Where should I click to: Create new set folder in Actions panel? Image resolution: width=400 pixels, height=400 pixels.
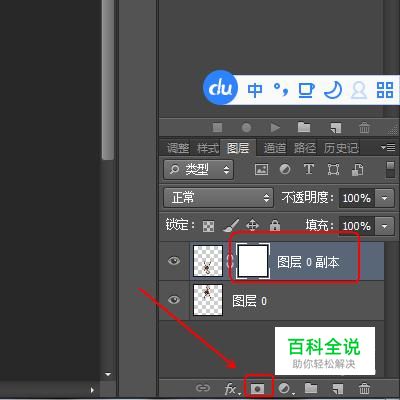coord(304,127)
